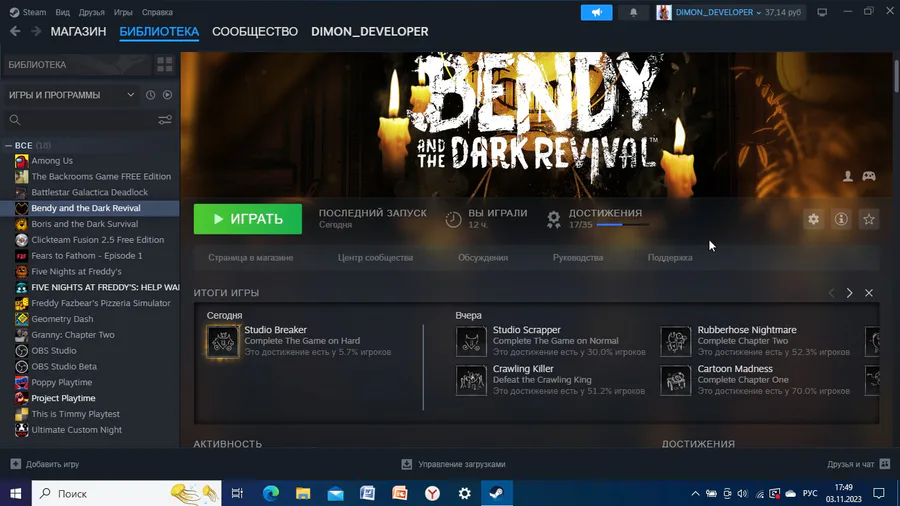
Task: Open the Вид menu
Action: [x=63, y=12]
